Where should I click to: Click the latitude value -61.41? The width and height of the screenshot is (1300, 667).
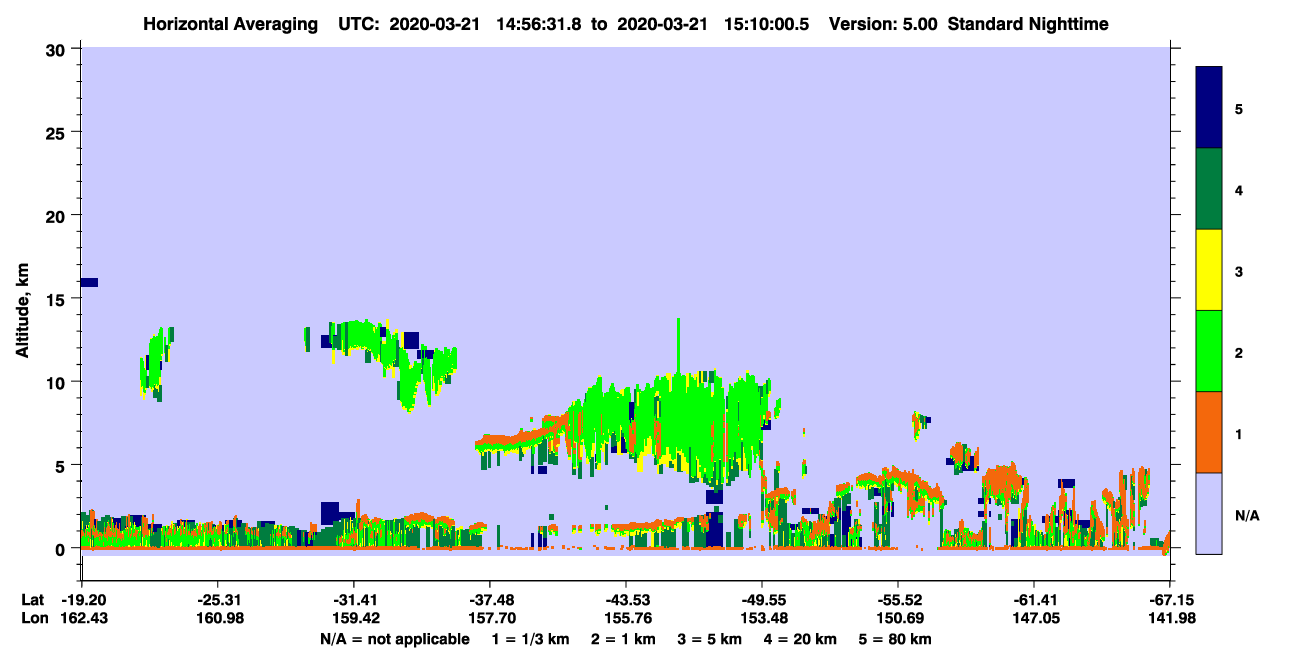1033,600
